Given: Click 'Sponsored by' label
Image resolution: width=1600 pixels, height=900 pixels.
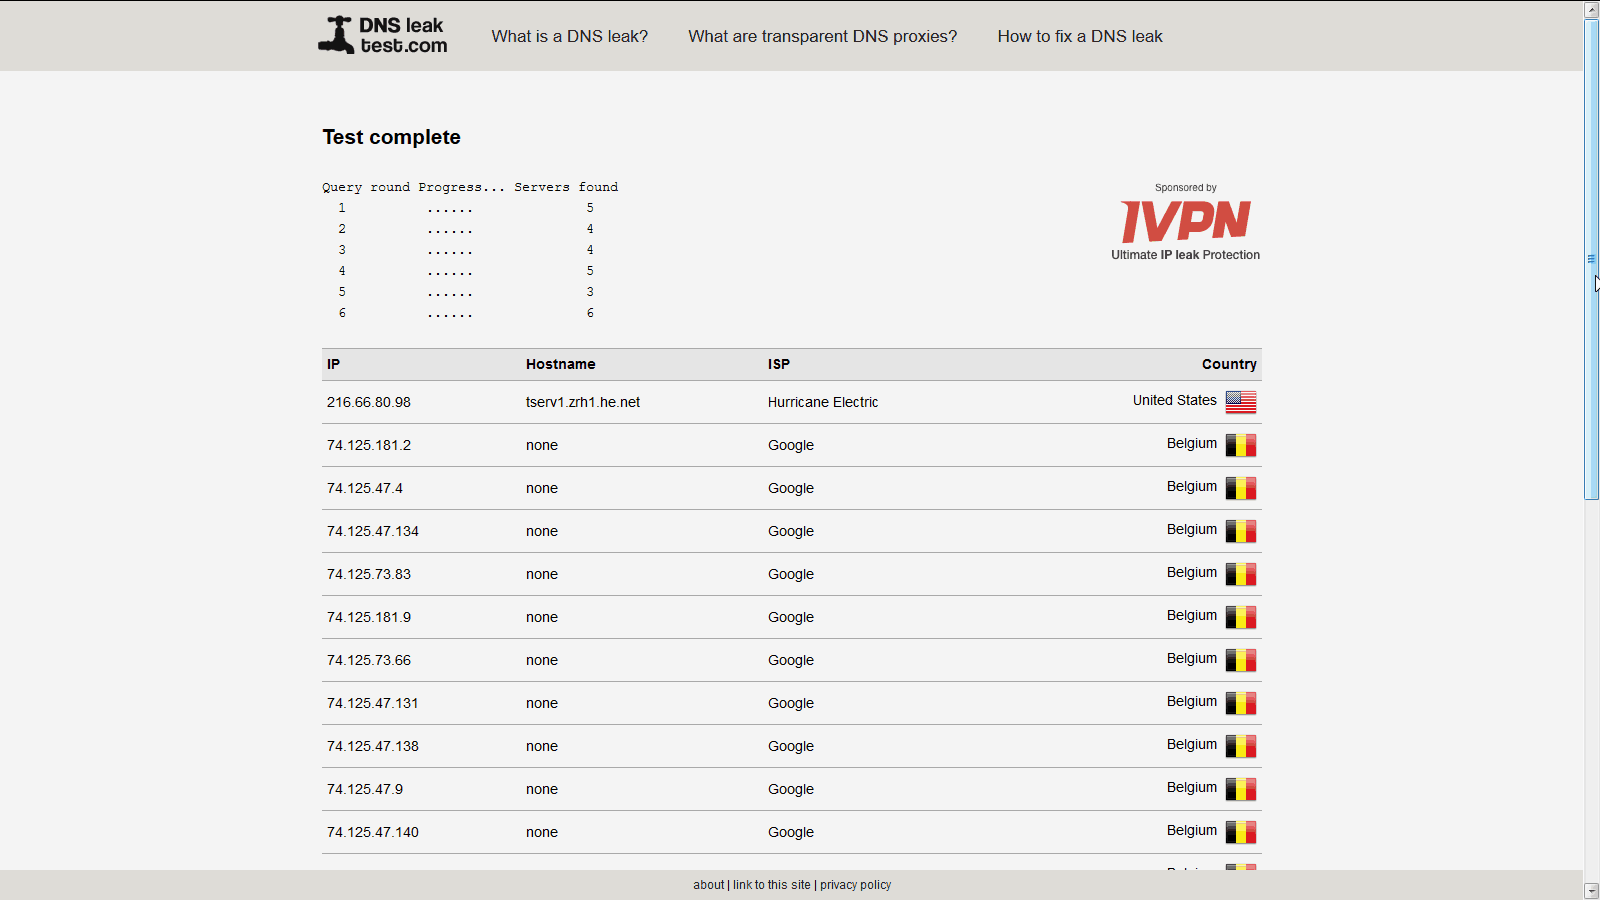Looking at the screenshot, I should 1186,187.
